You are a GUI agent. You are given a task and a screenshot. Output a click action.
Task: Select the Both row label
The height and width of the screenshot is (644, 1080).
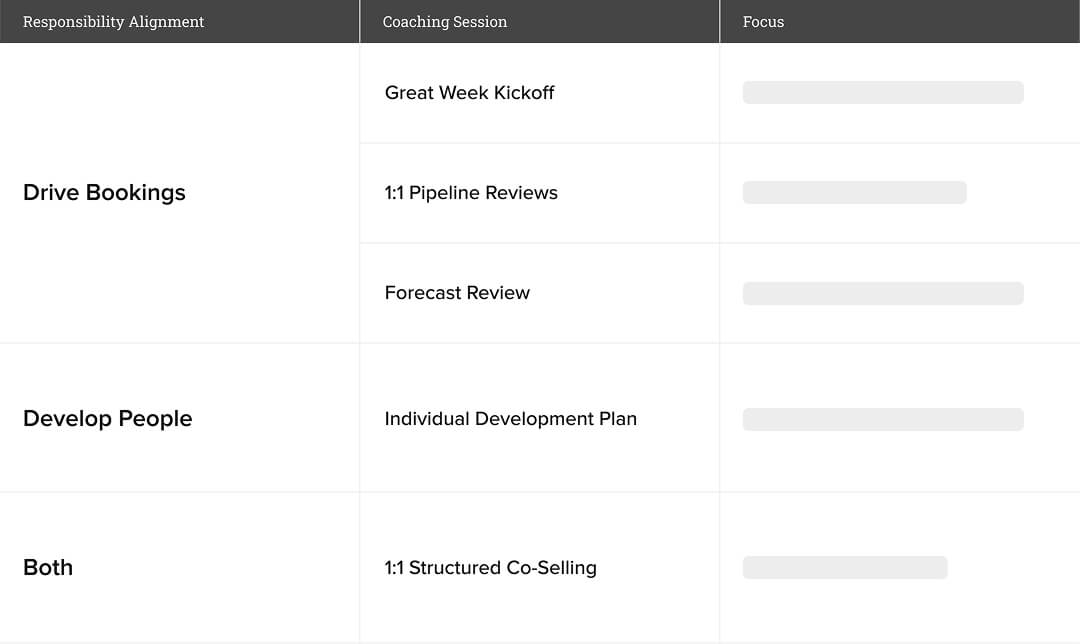pyautogui.click(x=48, y=568)
